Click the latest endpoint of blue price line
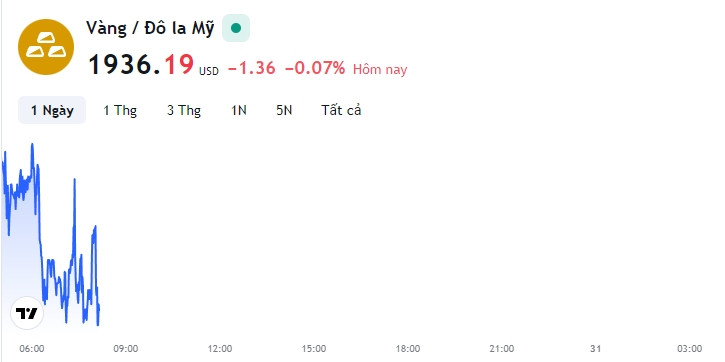Image resolution: width=725 pixels, height=362 pixels. coord(99,307)
